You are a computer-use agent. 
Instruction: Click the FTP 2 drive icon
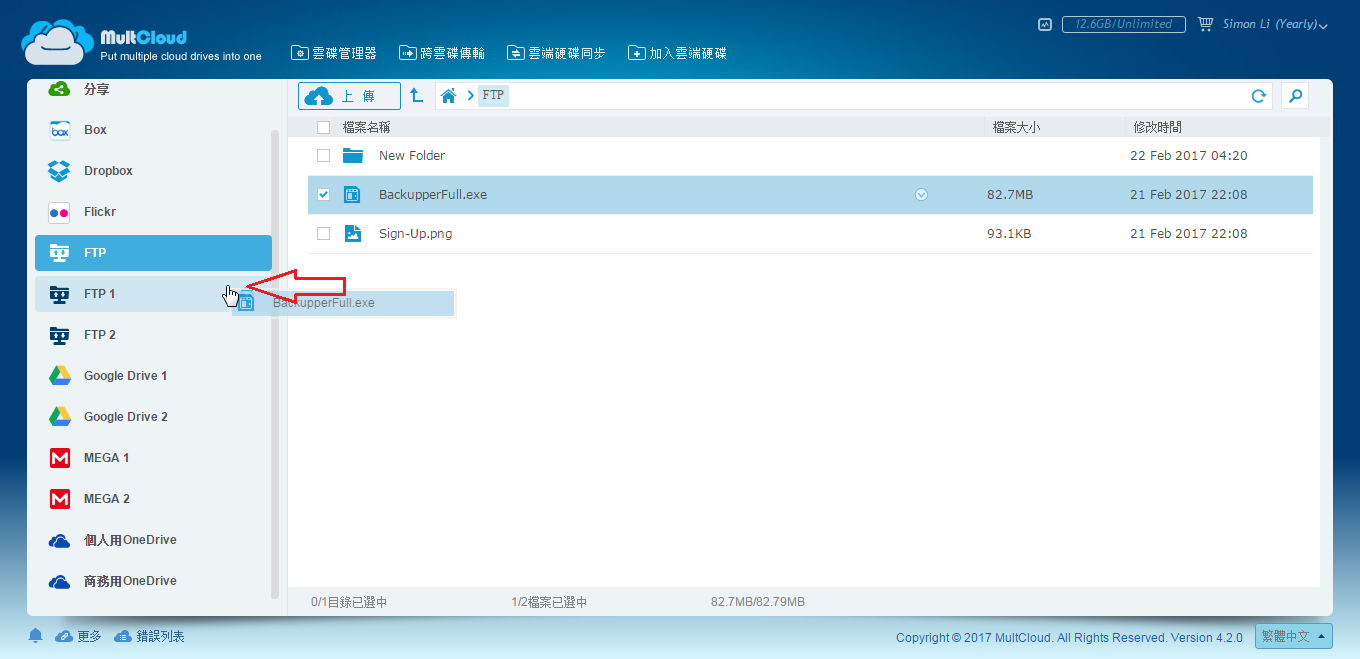60,335
